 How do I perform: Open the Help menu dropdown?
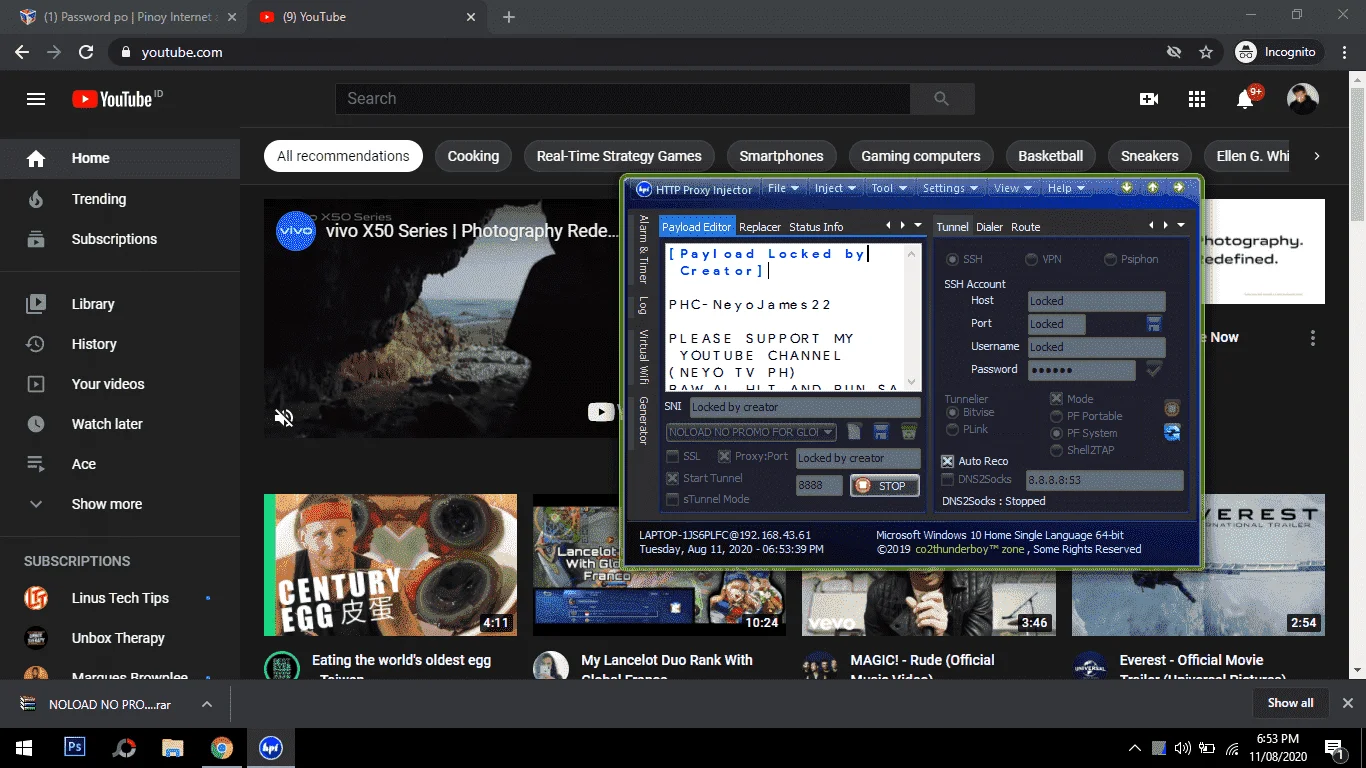pyautogui.click(x=1066, y=188)
